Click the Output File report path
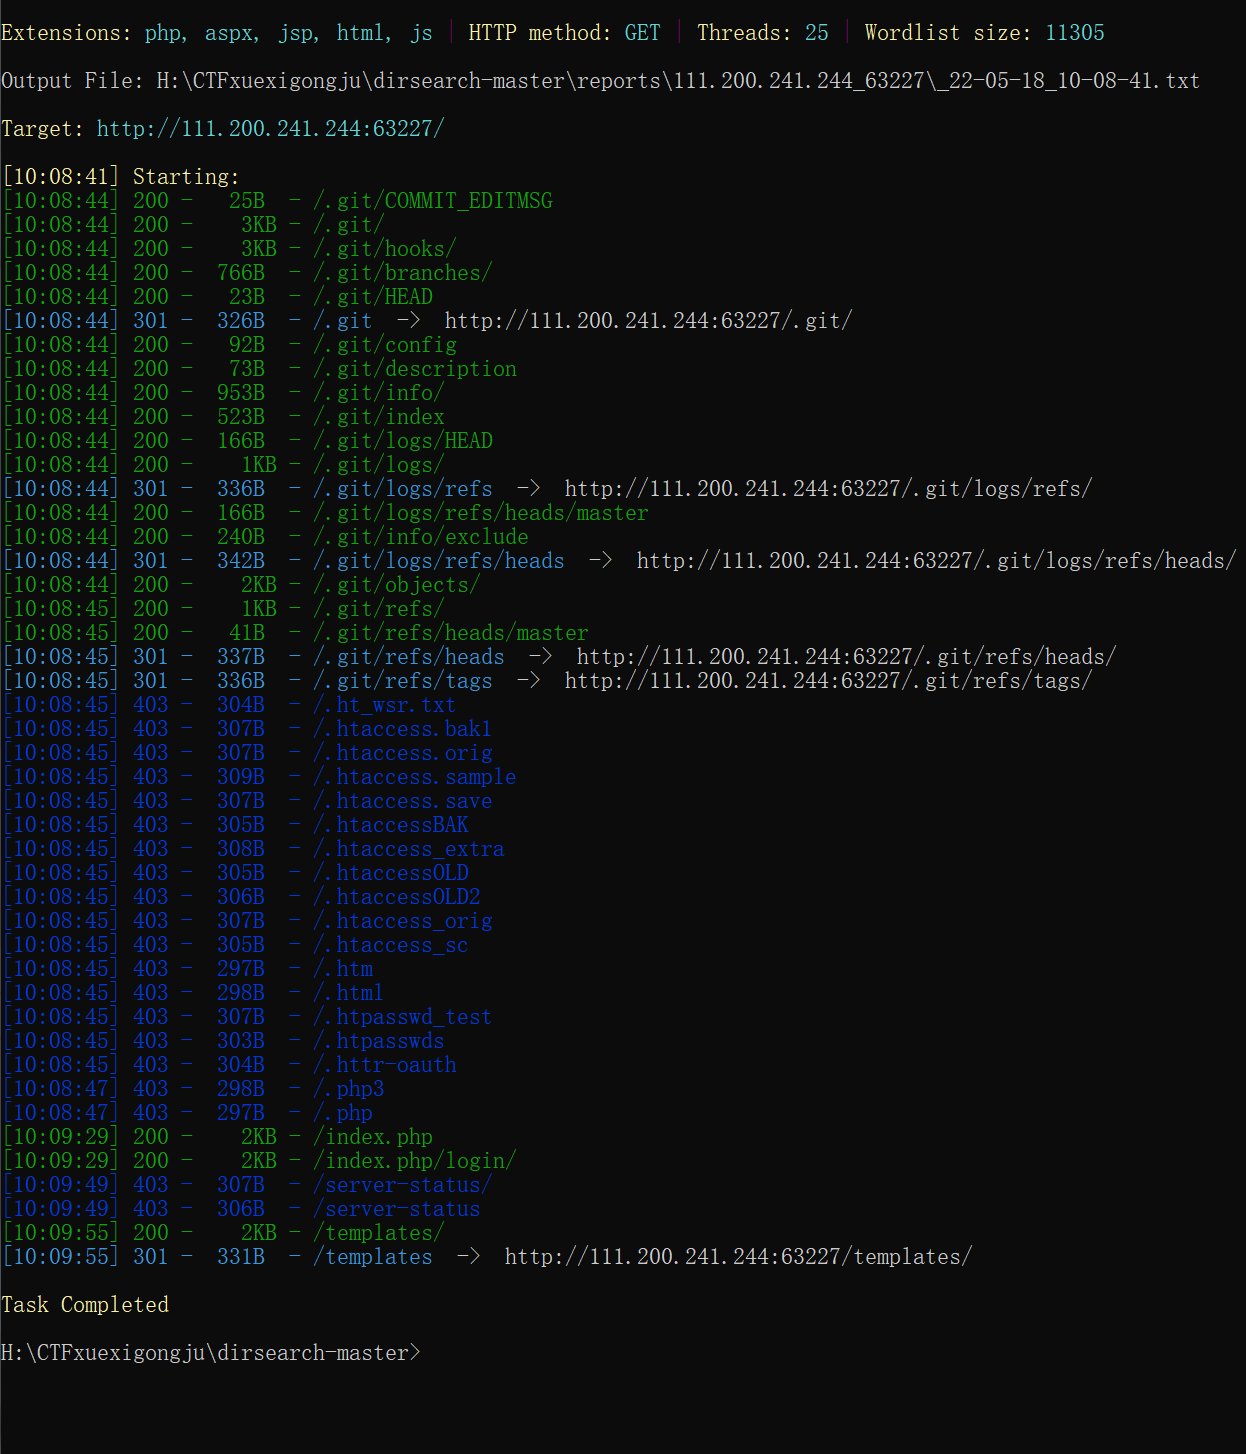Screen dimensions: 1246x1454 tap(678, 81)
